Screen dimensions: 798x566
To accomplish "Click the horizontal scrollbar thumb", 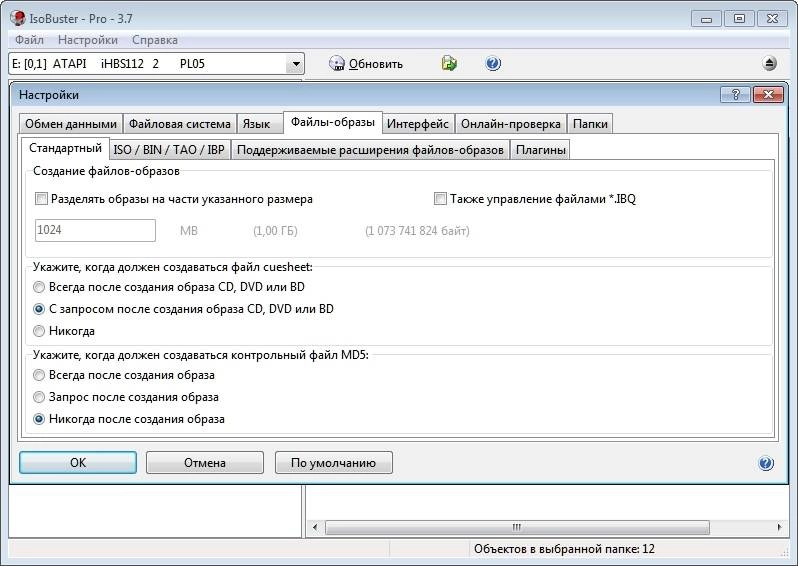I will 517,527.
